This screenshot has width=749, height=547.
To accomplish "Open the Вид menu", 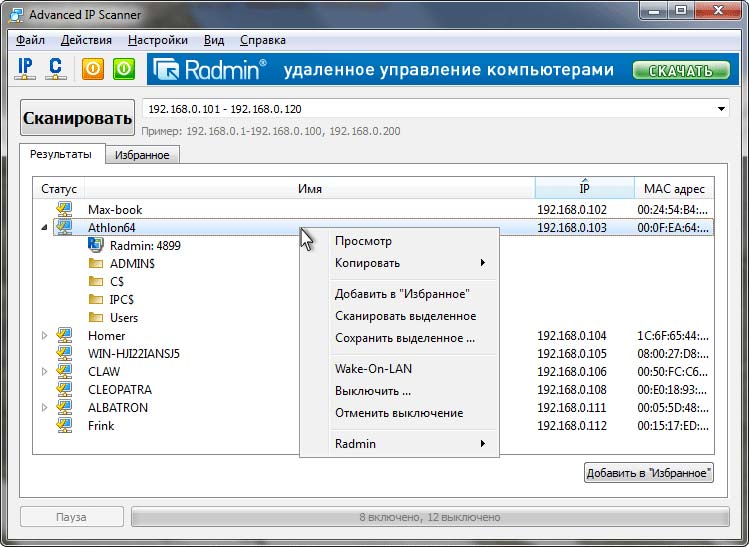I will point(214,40).
